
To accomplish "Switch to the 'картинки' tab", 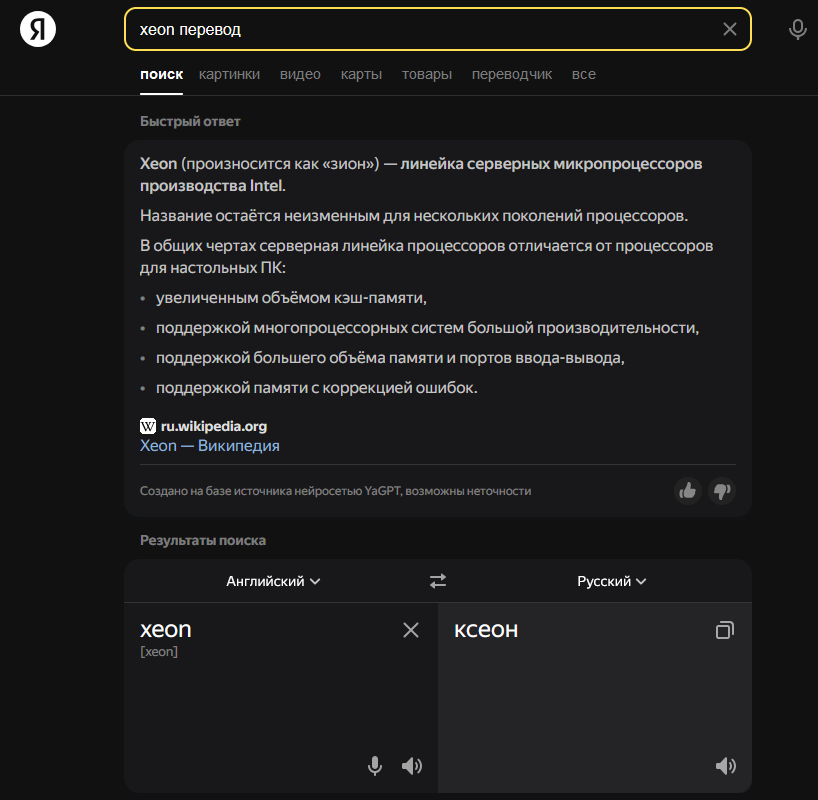I will pyautogui.click(x=229, y=74).
